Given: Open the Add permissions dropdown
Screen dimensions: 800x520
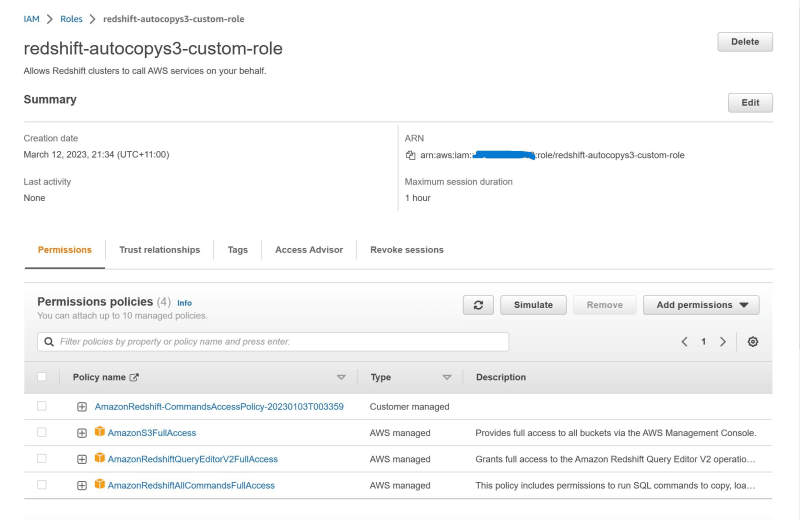Looking at the screenshot, I should [x=701, y=305].
